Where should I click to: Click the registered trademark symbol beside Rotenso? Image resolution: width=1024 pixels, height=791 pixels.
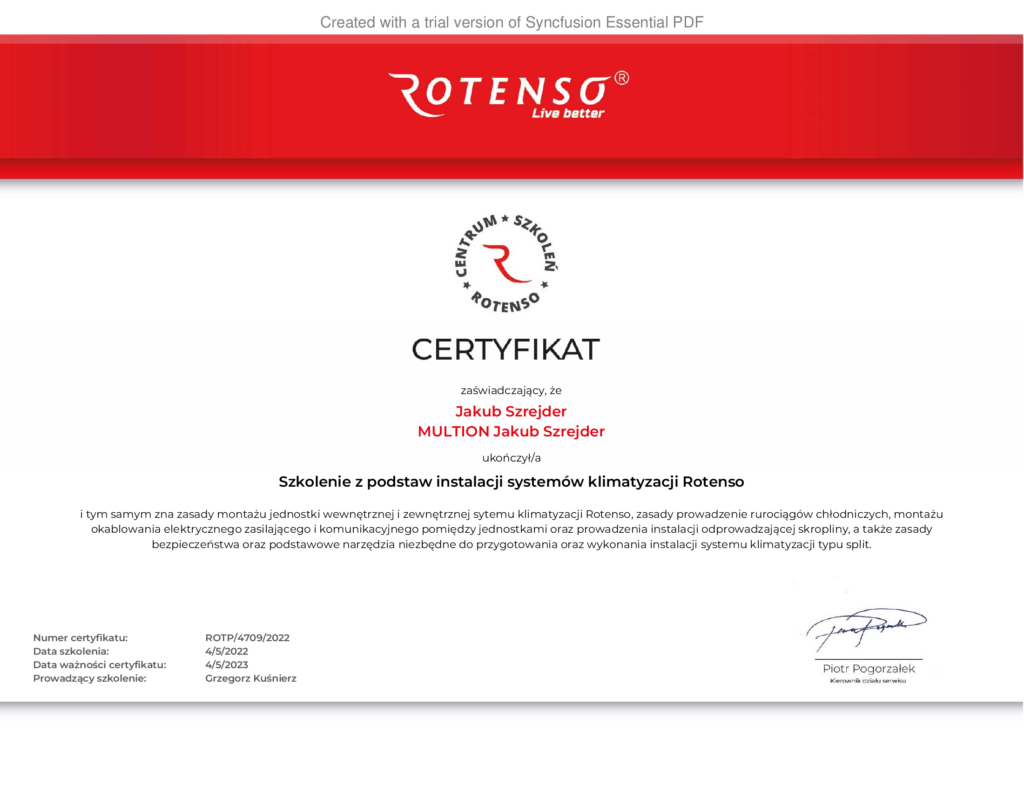[x=621, y=78]
